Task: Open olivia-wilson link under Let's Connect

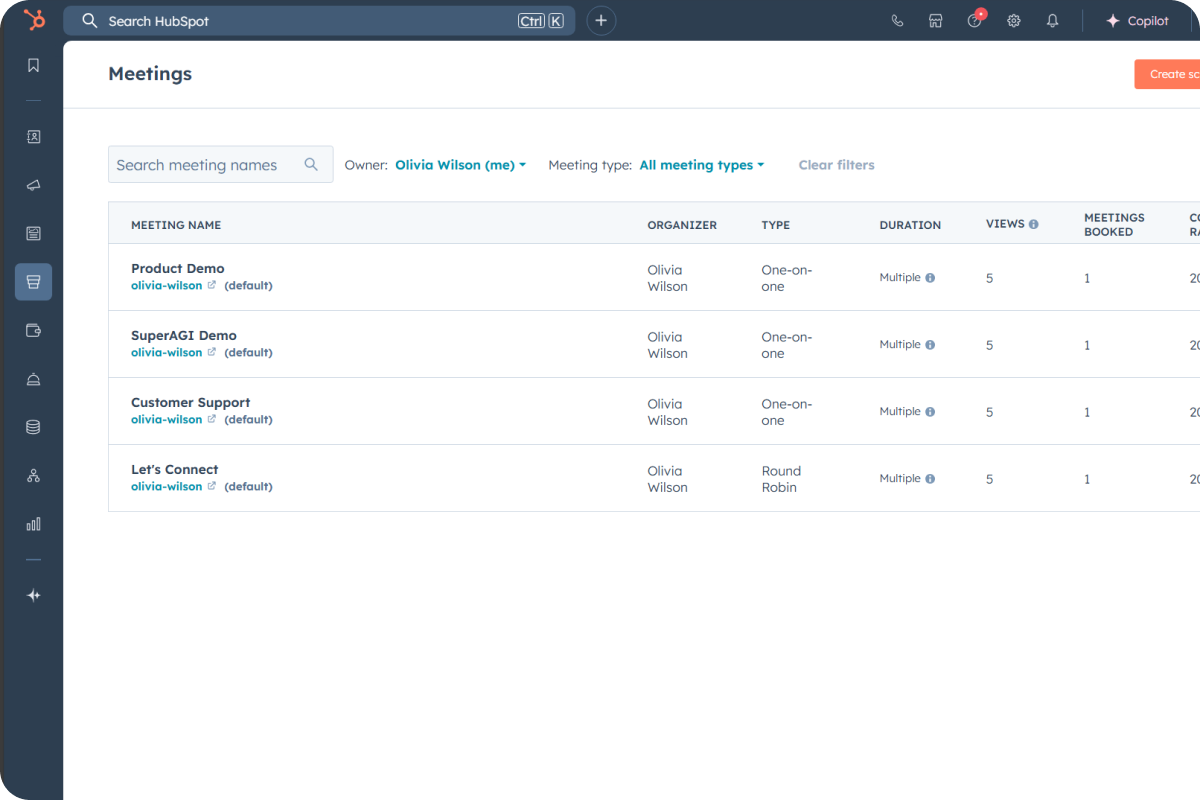Action: coord(166,486)
